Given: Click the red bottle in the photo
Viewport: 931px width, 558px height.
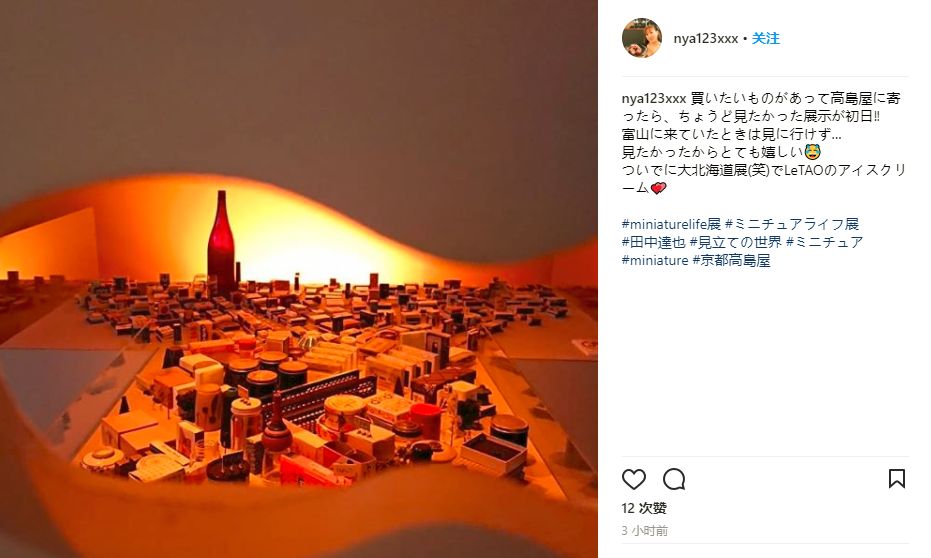Looking at the screenshot, I should coord(221,242).
